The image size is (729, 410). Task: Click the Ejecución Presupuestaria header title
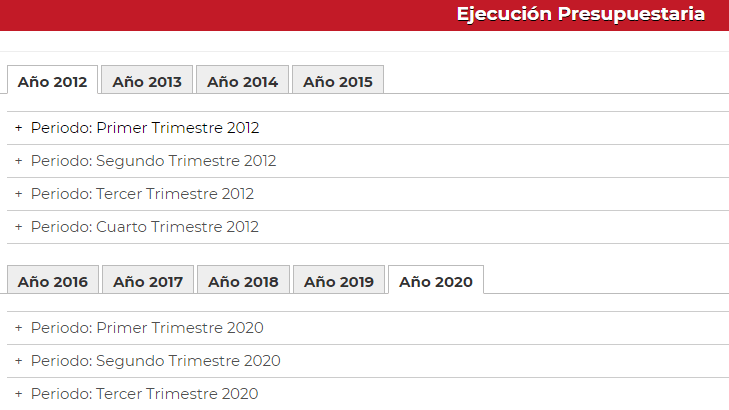click(x=581, y=14)
